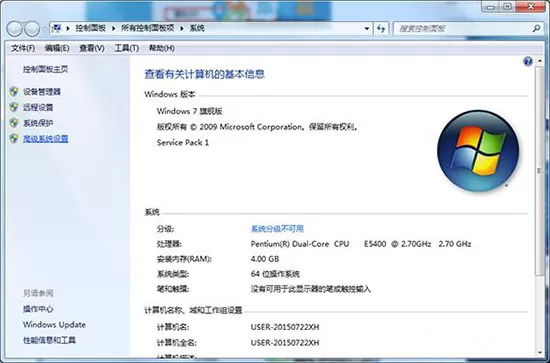This screenshot has width=550, height=363.
Task: Expand breadcrumb arrow before 控制面板
Action: (68, 28)
